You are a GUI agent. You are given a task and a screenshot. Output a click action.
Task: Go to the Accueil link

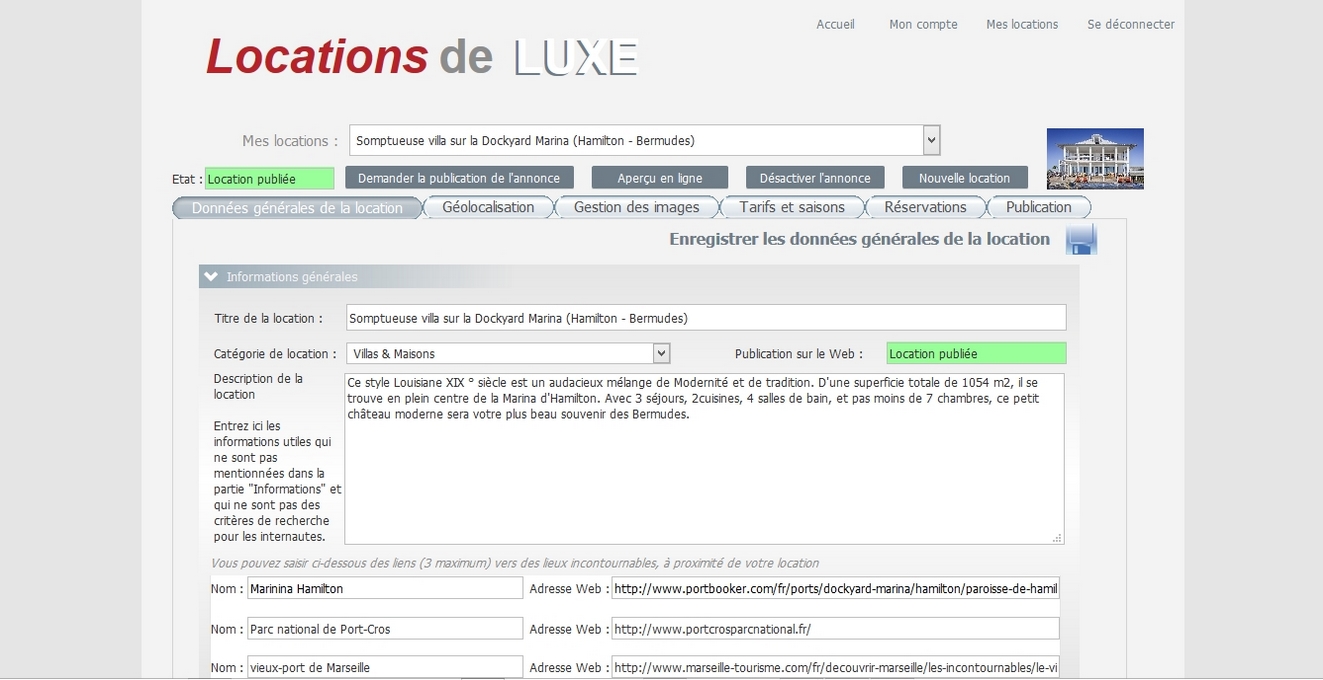pyautogui.click(x=835, y=24)
